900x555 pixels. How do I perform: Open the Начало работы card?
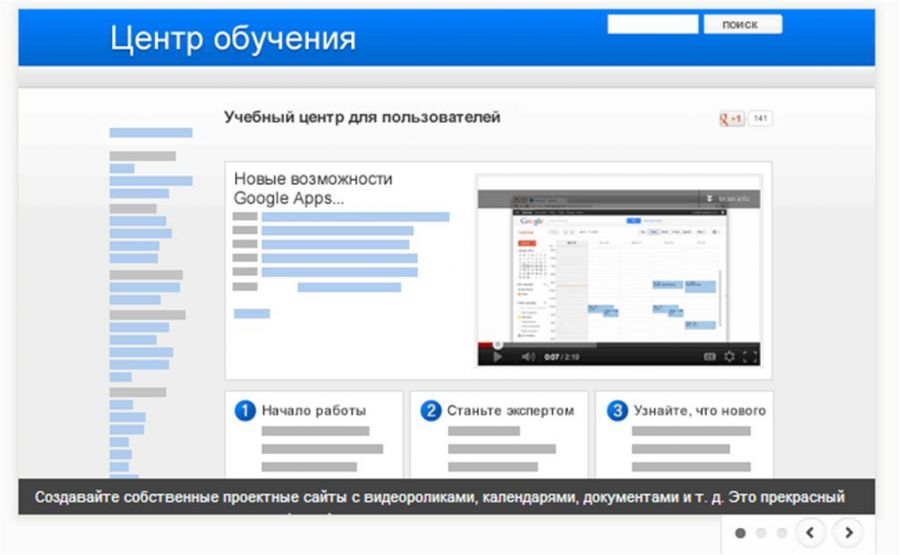point(314,434)
